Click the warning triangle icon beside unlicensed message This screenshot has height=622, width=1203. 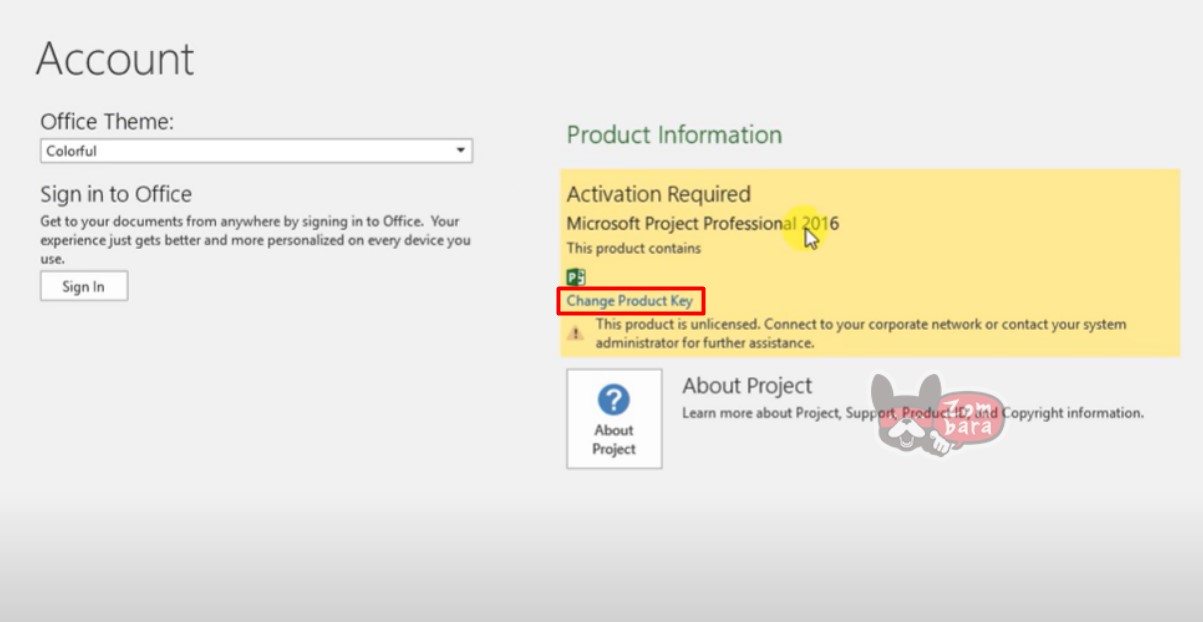pyautogui.click(x=575, y=333)
